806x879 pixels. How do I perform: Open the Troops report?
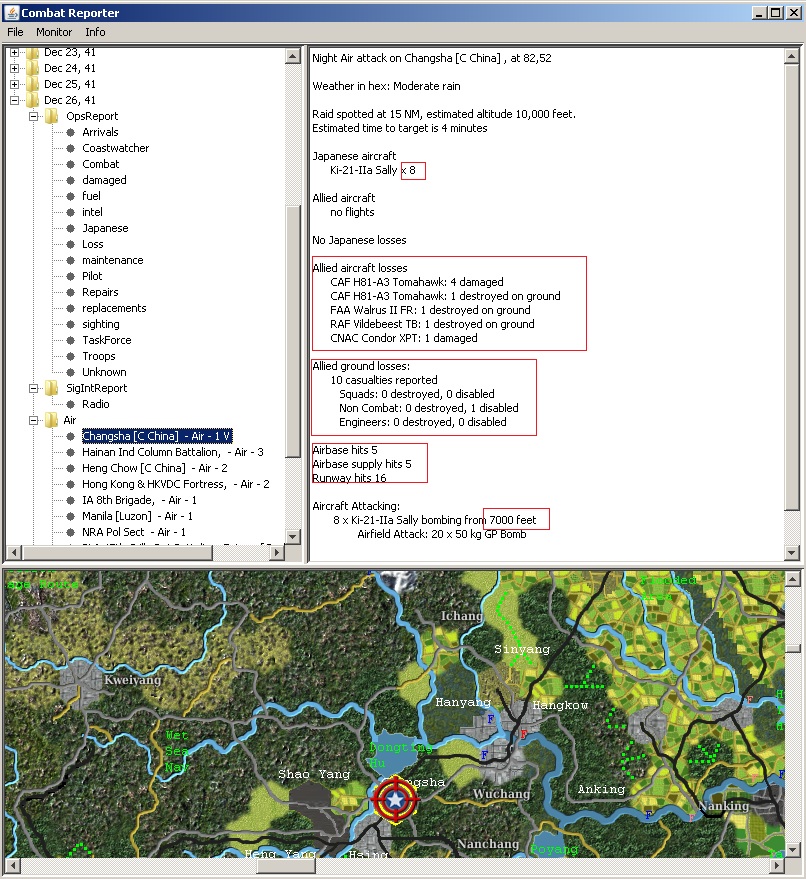[x=99, y=356]
